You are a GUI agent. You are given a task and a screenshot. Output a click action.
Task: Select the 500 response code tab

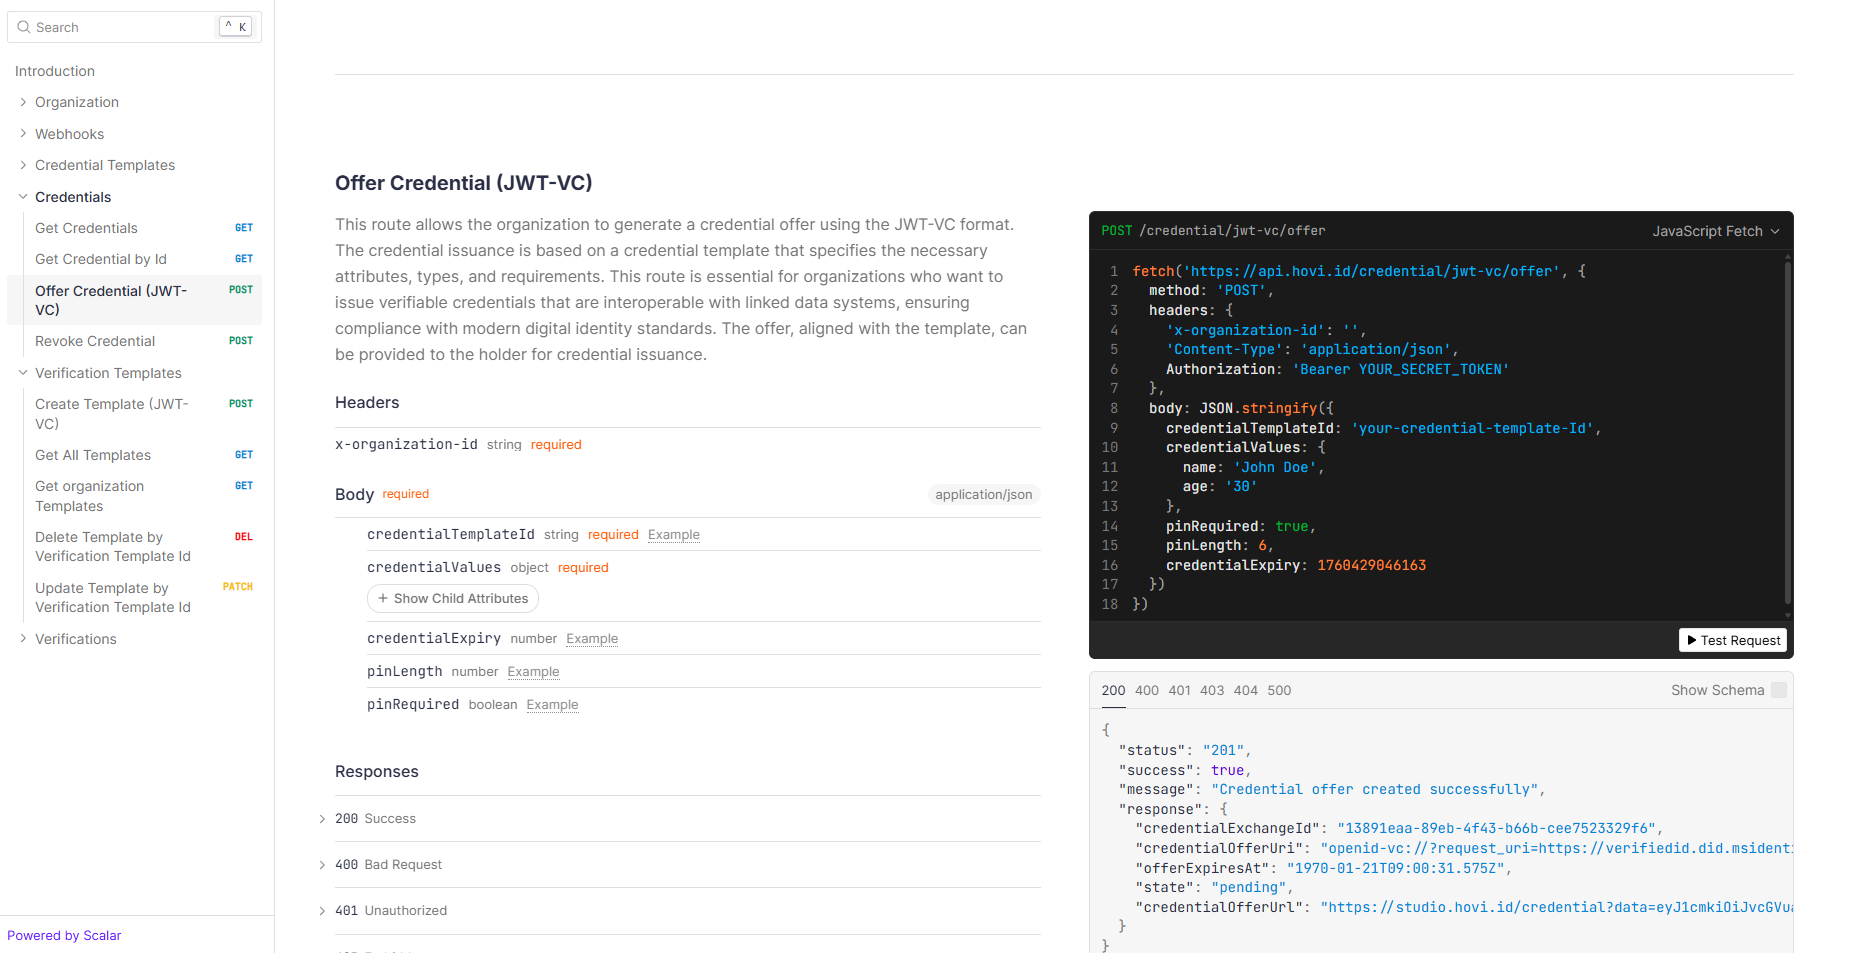pyautogui.click(x=1278, y=690)
